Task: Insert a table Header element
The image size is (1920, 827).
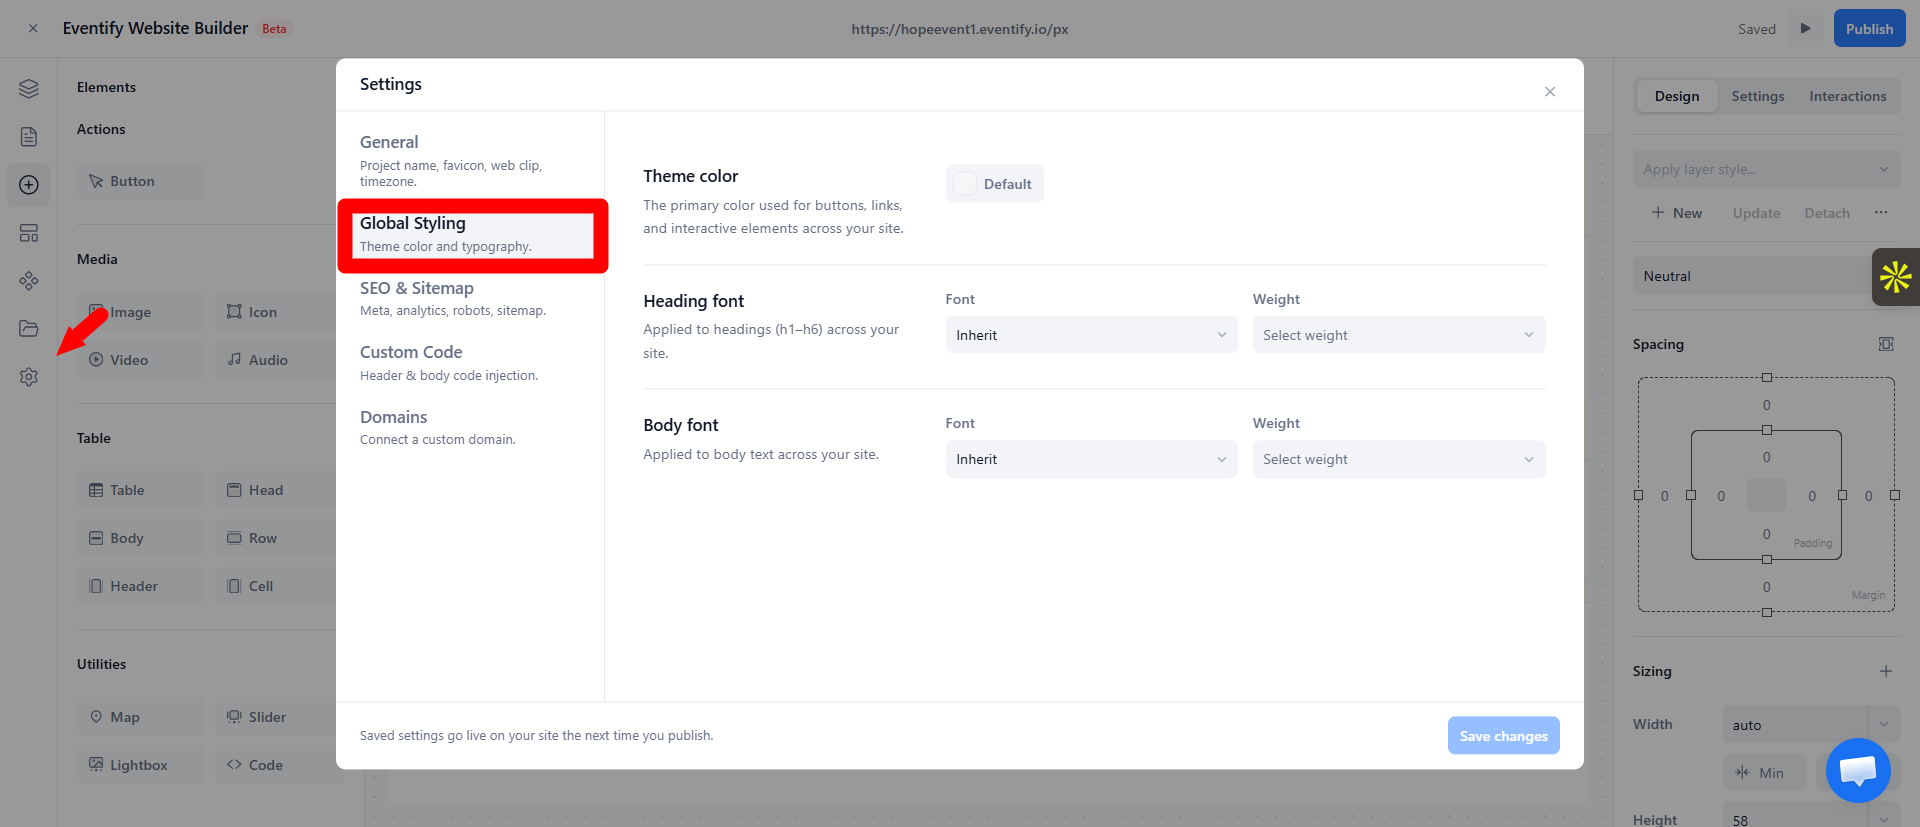Action: click(141, 586)
